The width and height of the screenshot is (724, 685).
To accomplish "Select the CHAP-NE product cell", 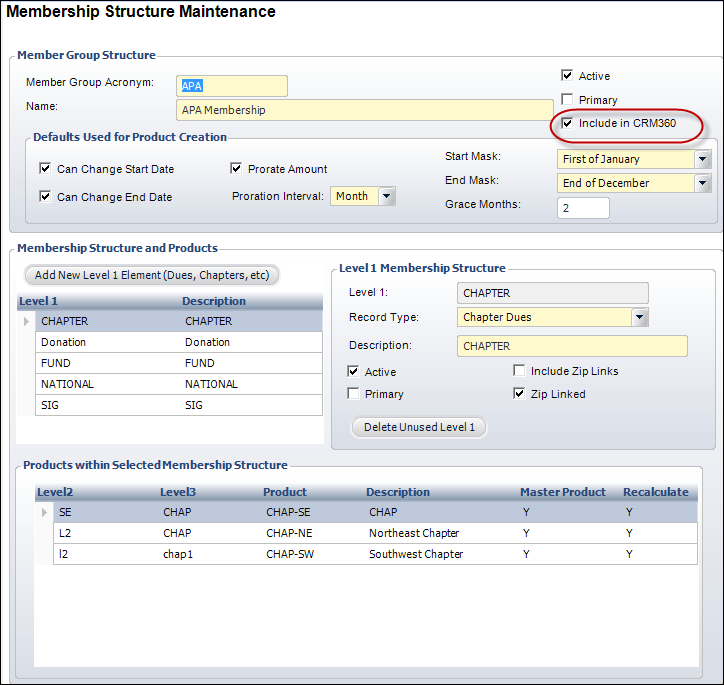I will 289,533.
